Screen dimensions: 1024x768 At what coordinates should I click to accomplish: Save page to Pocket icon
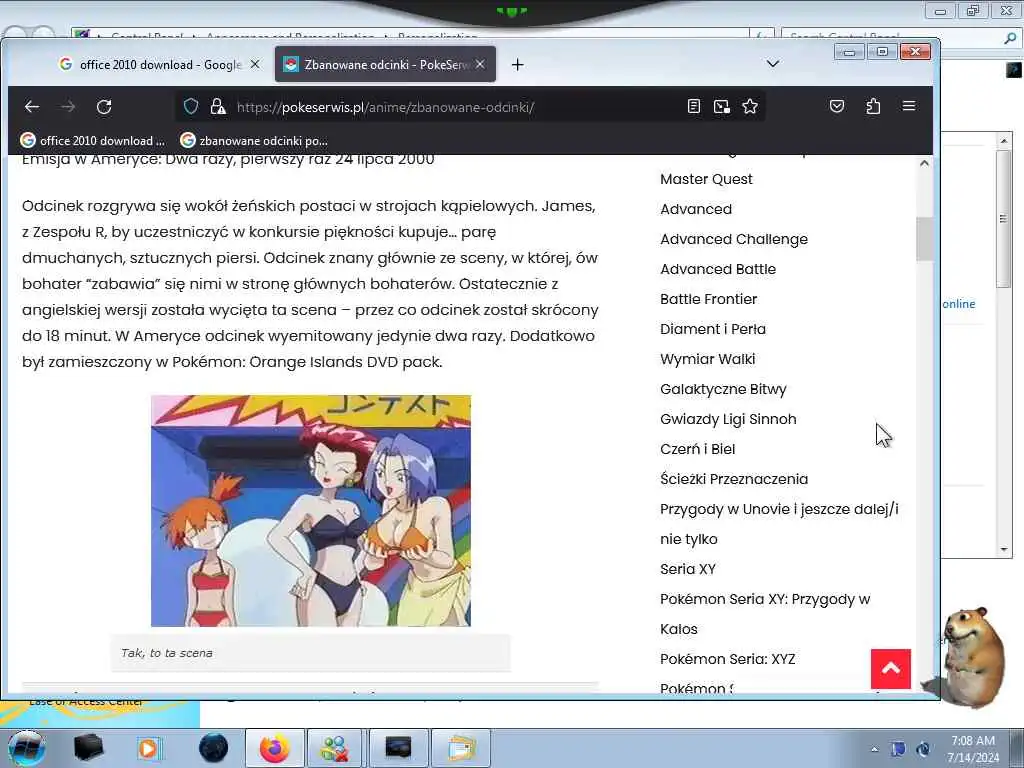[837, 106]
